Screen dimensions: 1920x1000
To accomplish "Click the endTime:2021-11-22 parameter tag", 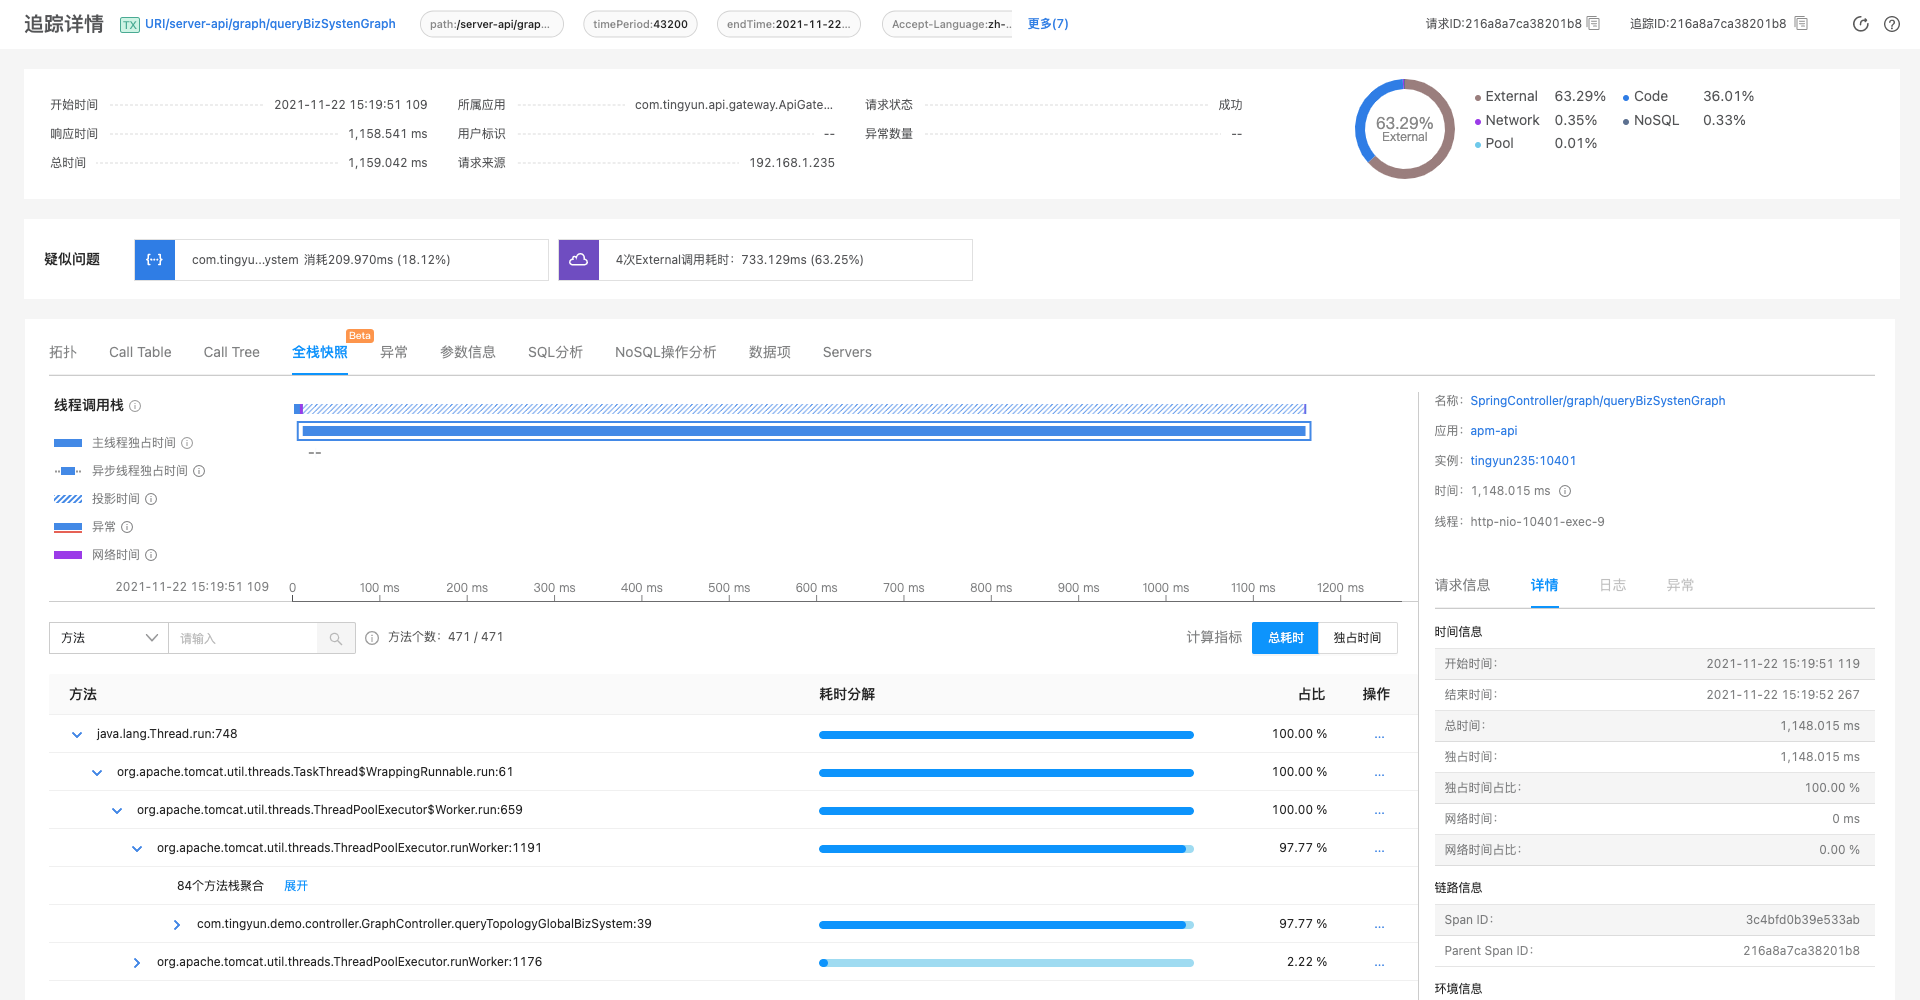I will 788,24.
